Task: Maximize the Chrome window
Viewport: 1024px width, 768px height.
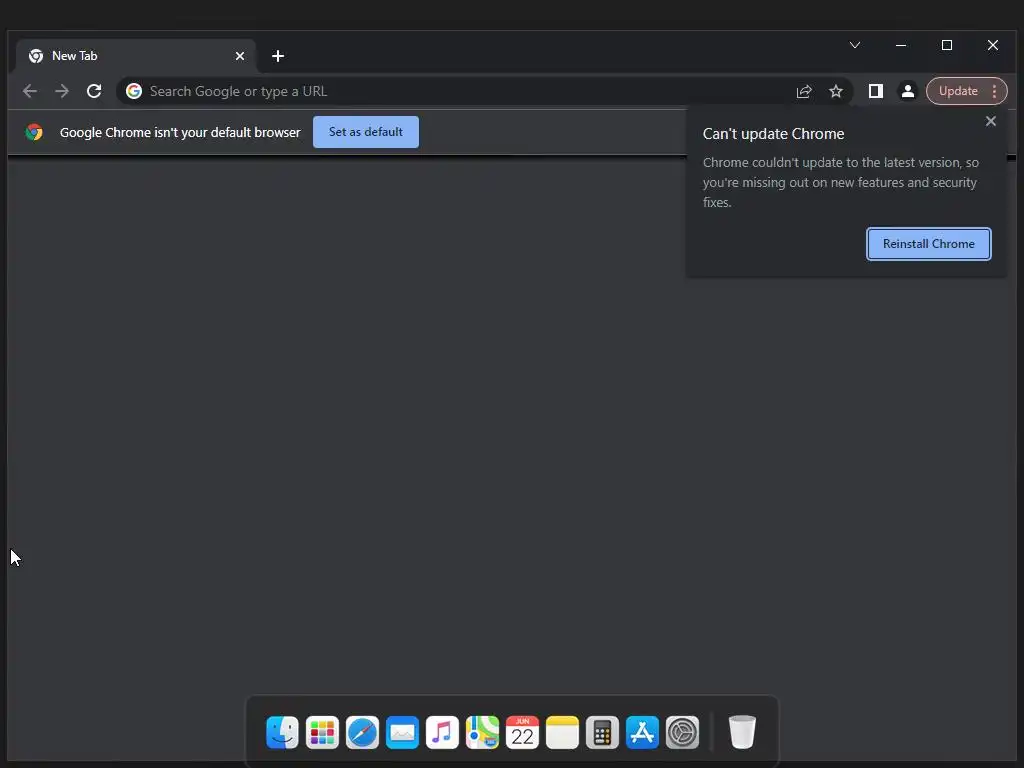Action: click(x=947, y=45)
